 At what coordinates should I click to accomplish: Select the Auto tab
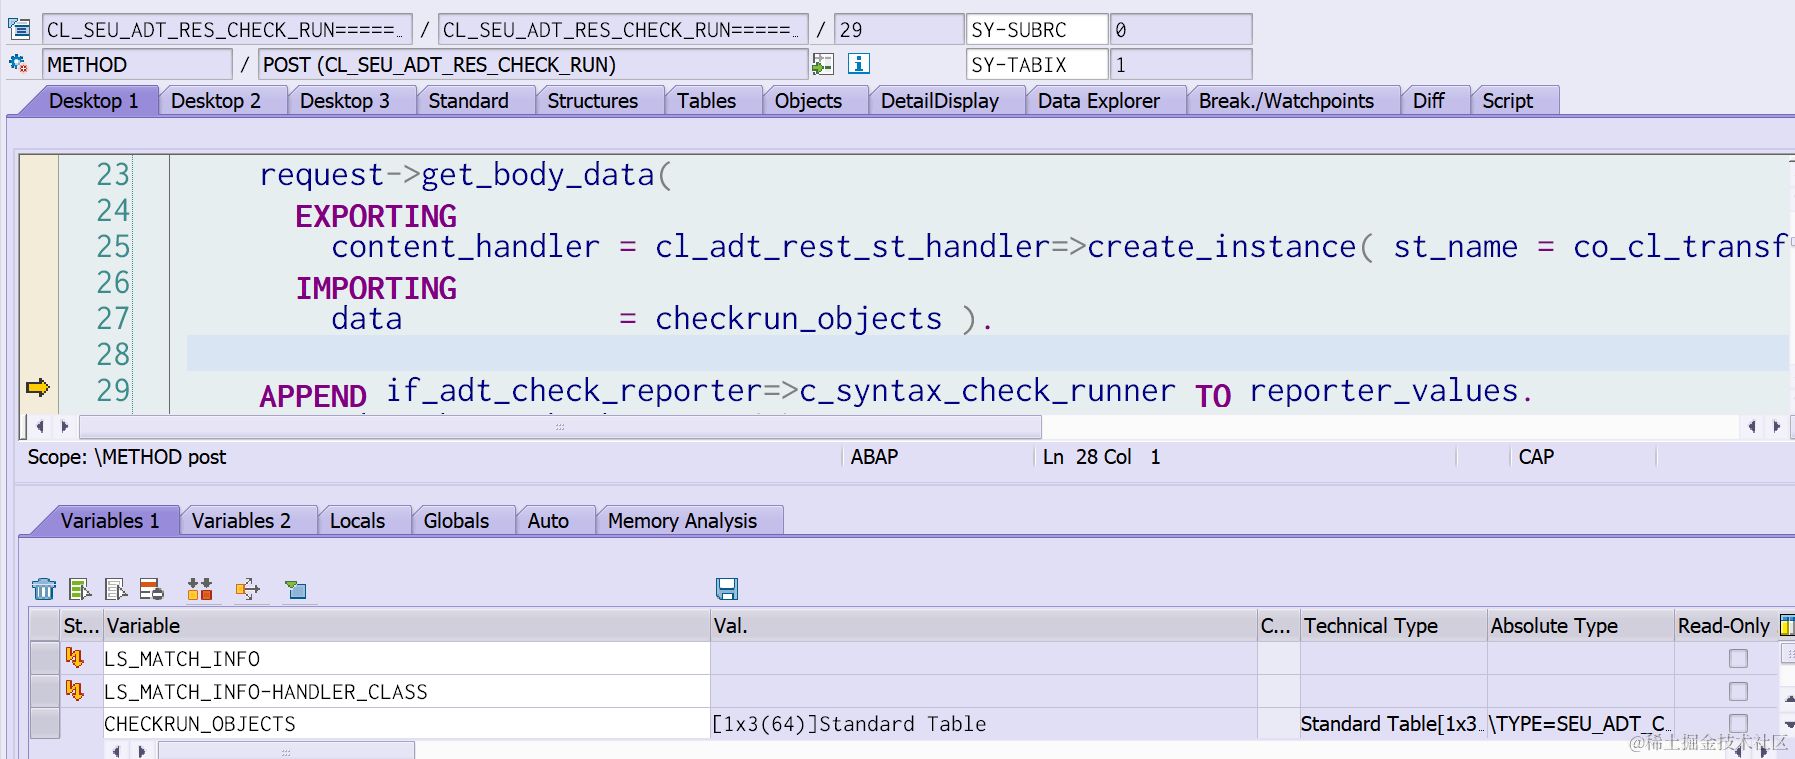pos(549,521)
